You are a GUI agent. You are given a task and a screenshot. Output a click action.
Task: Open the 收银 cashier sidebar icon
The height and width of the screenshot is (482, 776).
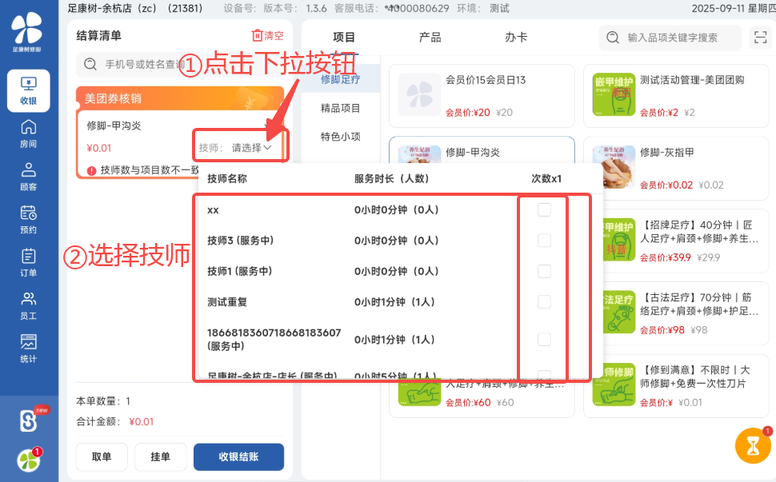pos(28,90)
